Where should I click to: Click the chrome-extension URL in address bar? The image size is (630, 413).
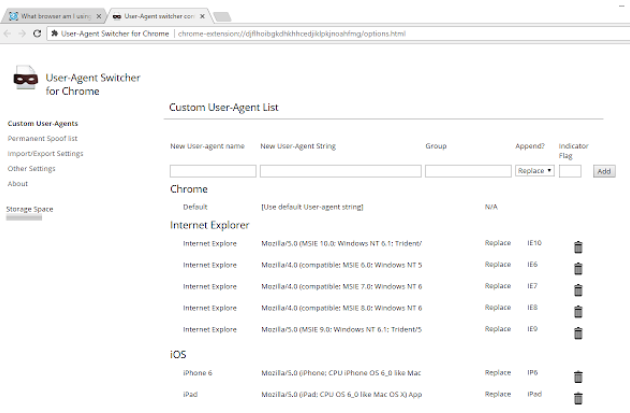[292, 34]
